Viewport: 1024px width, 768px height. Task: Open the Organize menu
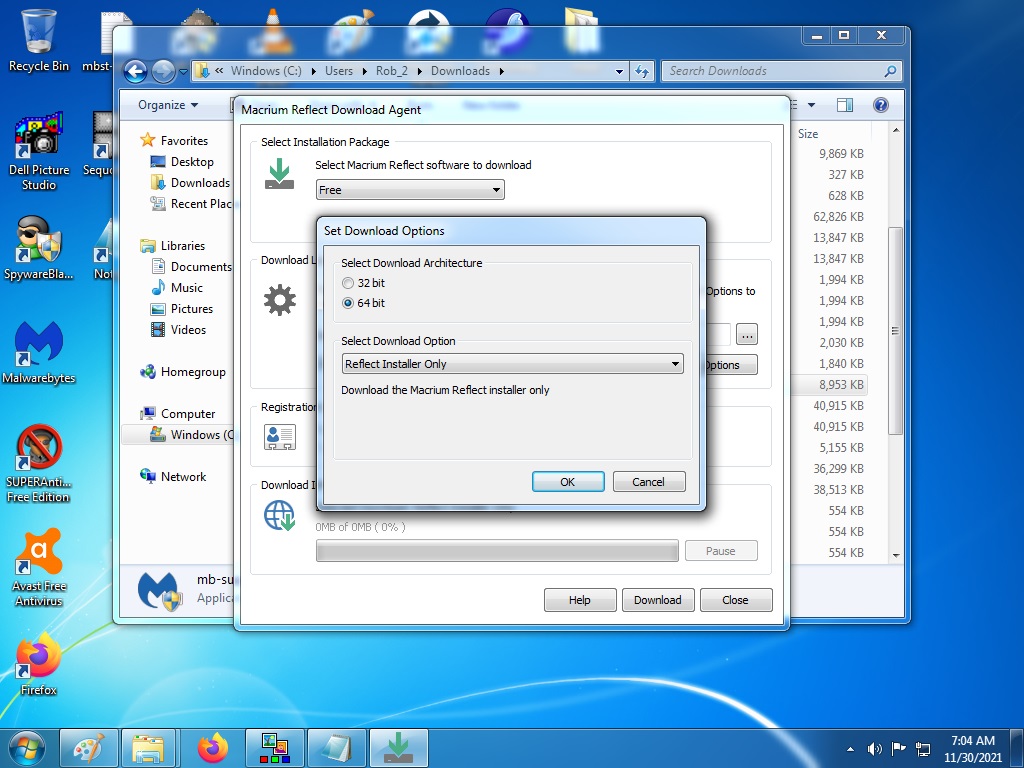click(168, 105)
